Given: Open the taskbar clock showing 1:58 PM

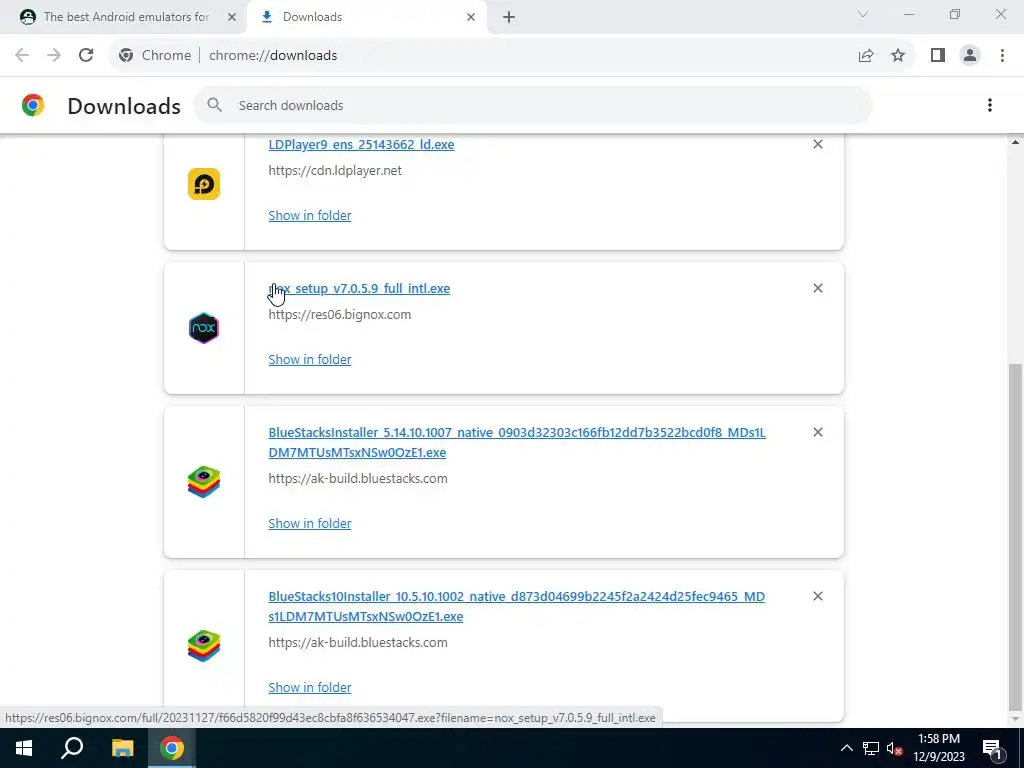Looking at the screenshot, I should click(938, 748).
